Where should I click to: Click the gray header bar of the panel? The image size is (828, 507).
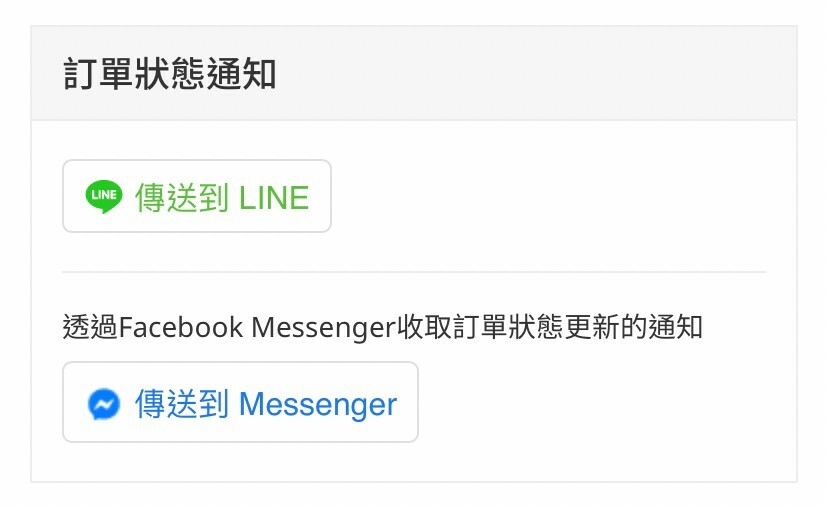point(414,73)
